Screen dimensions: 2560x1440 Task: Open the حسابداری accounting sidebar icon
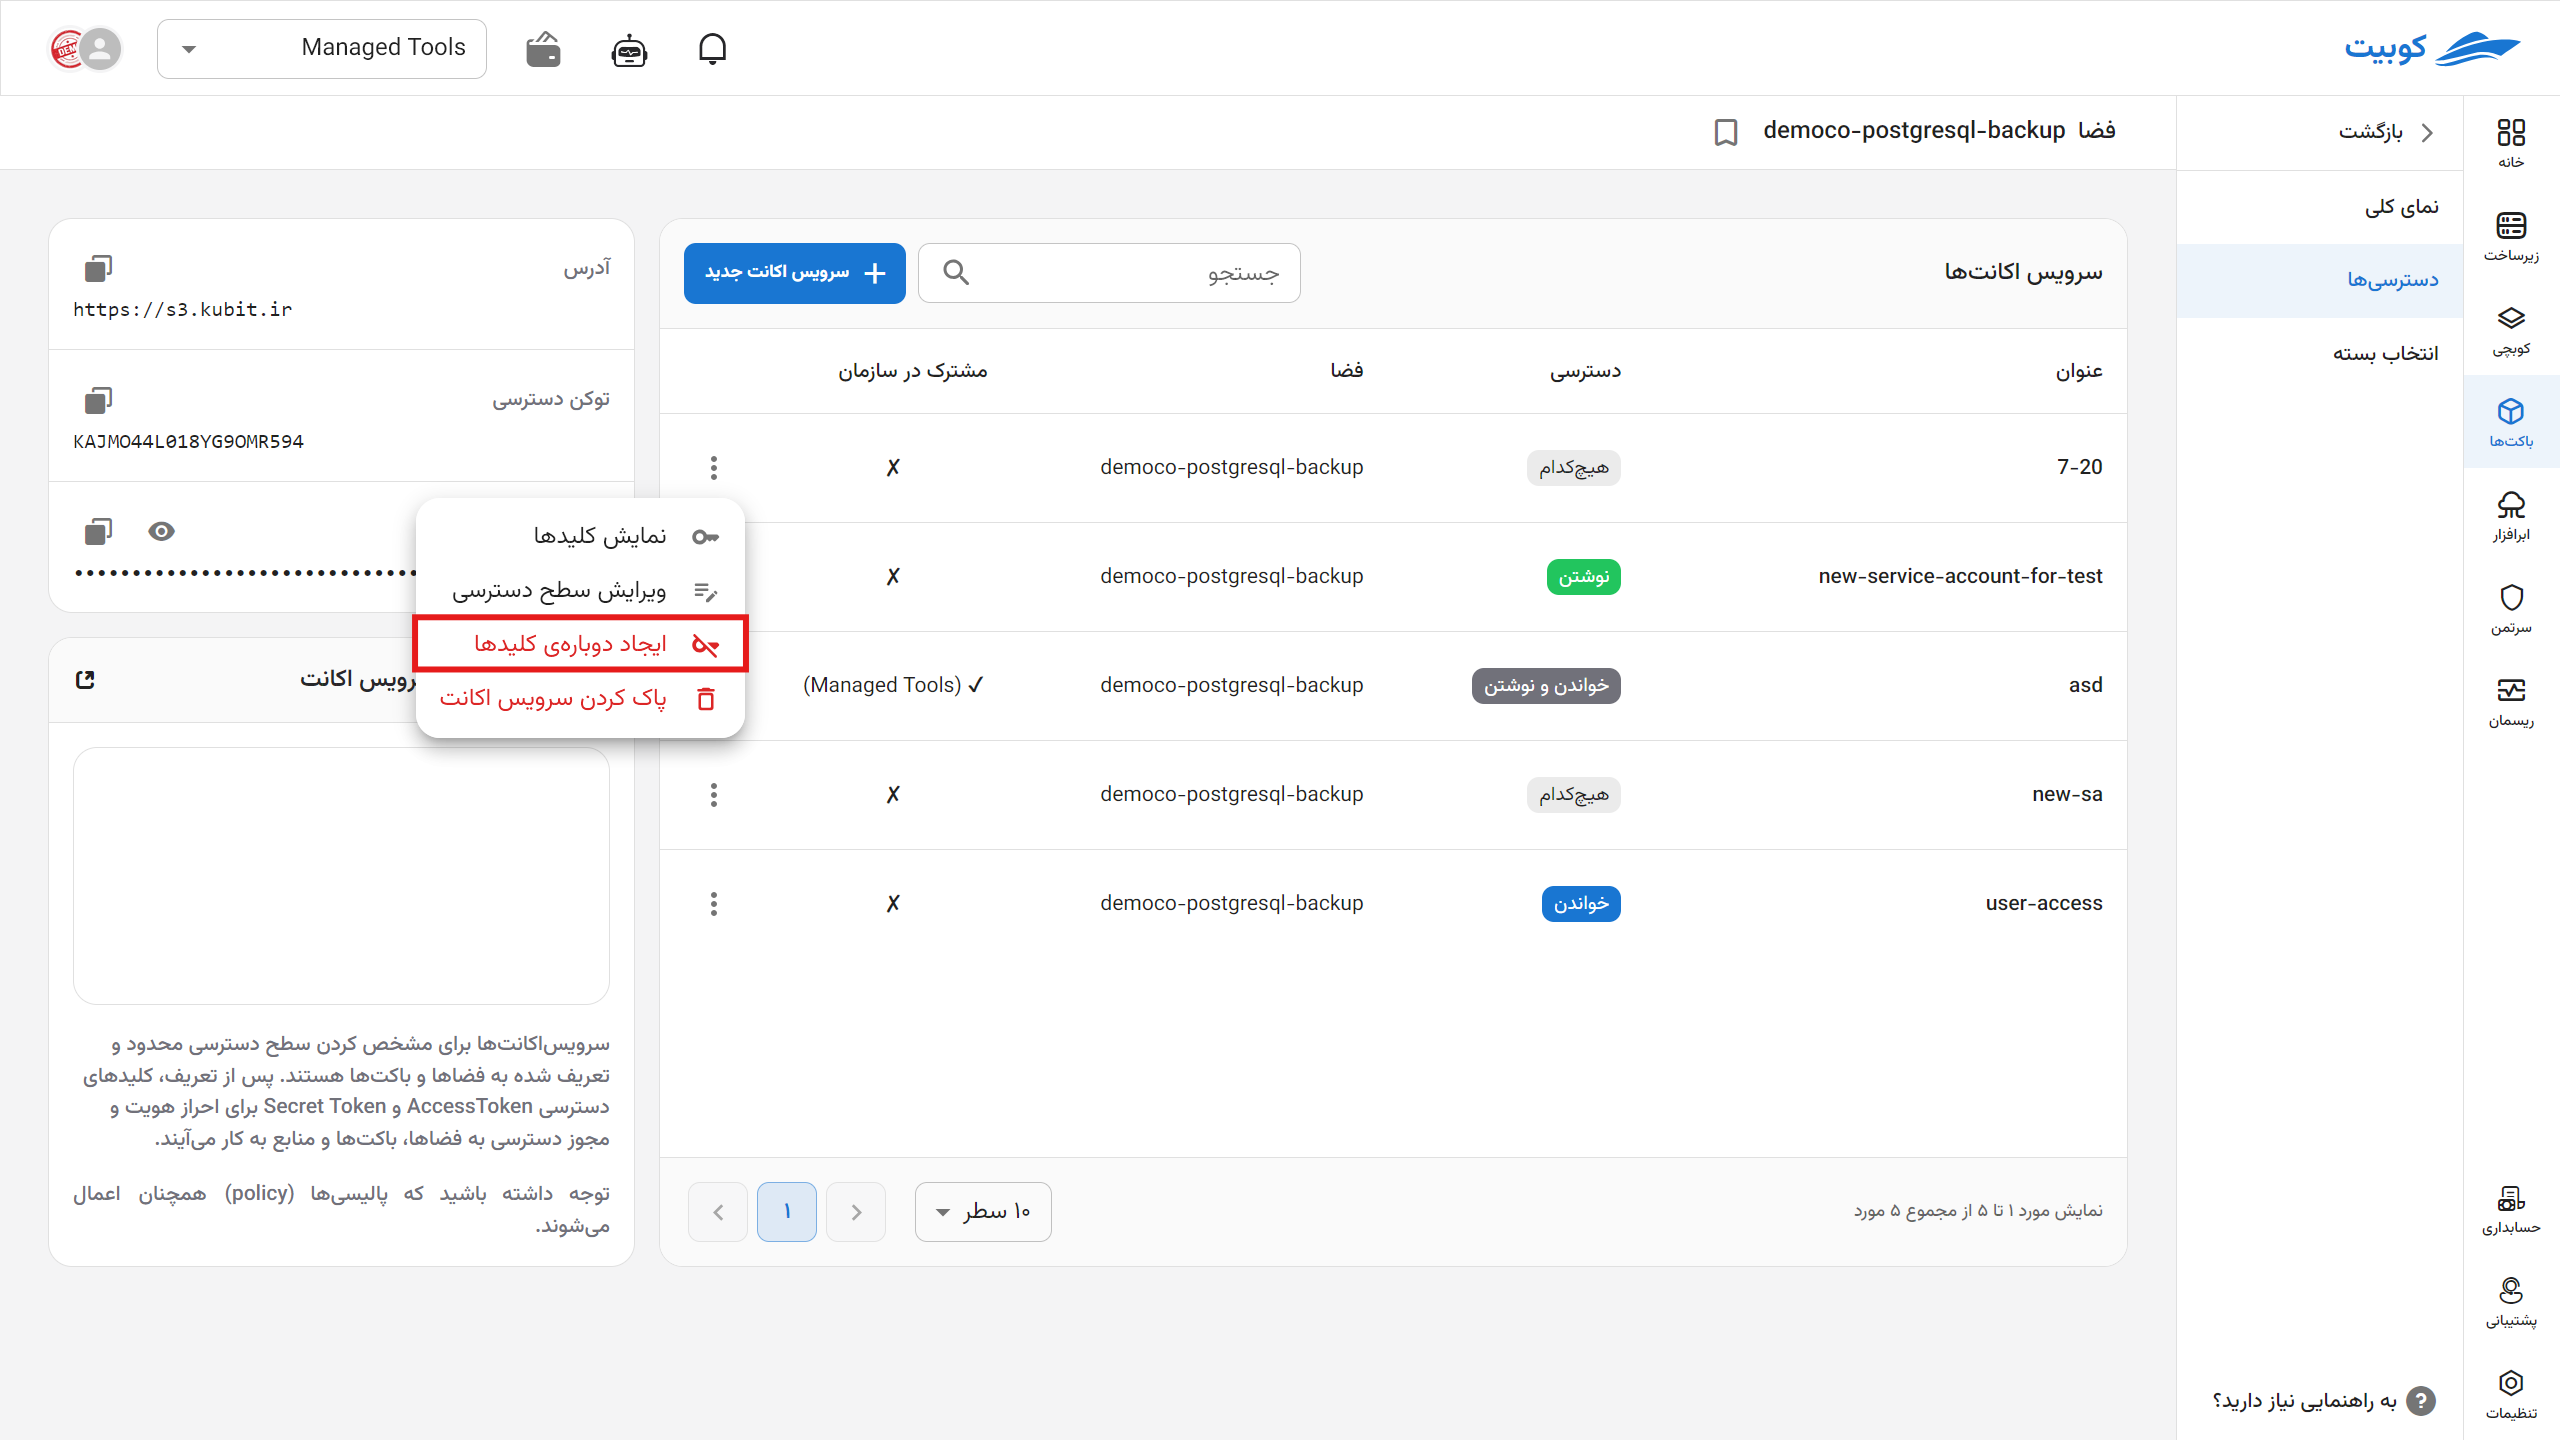click(x=2510, y=1208)
